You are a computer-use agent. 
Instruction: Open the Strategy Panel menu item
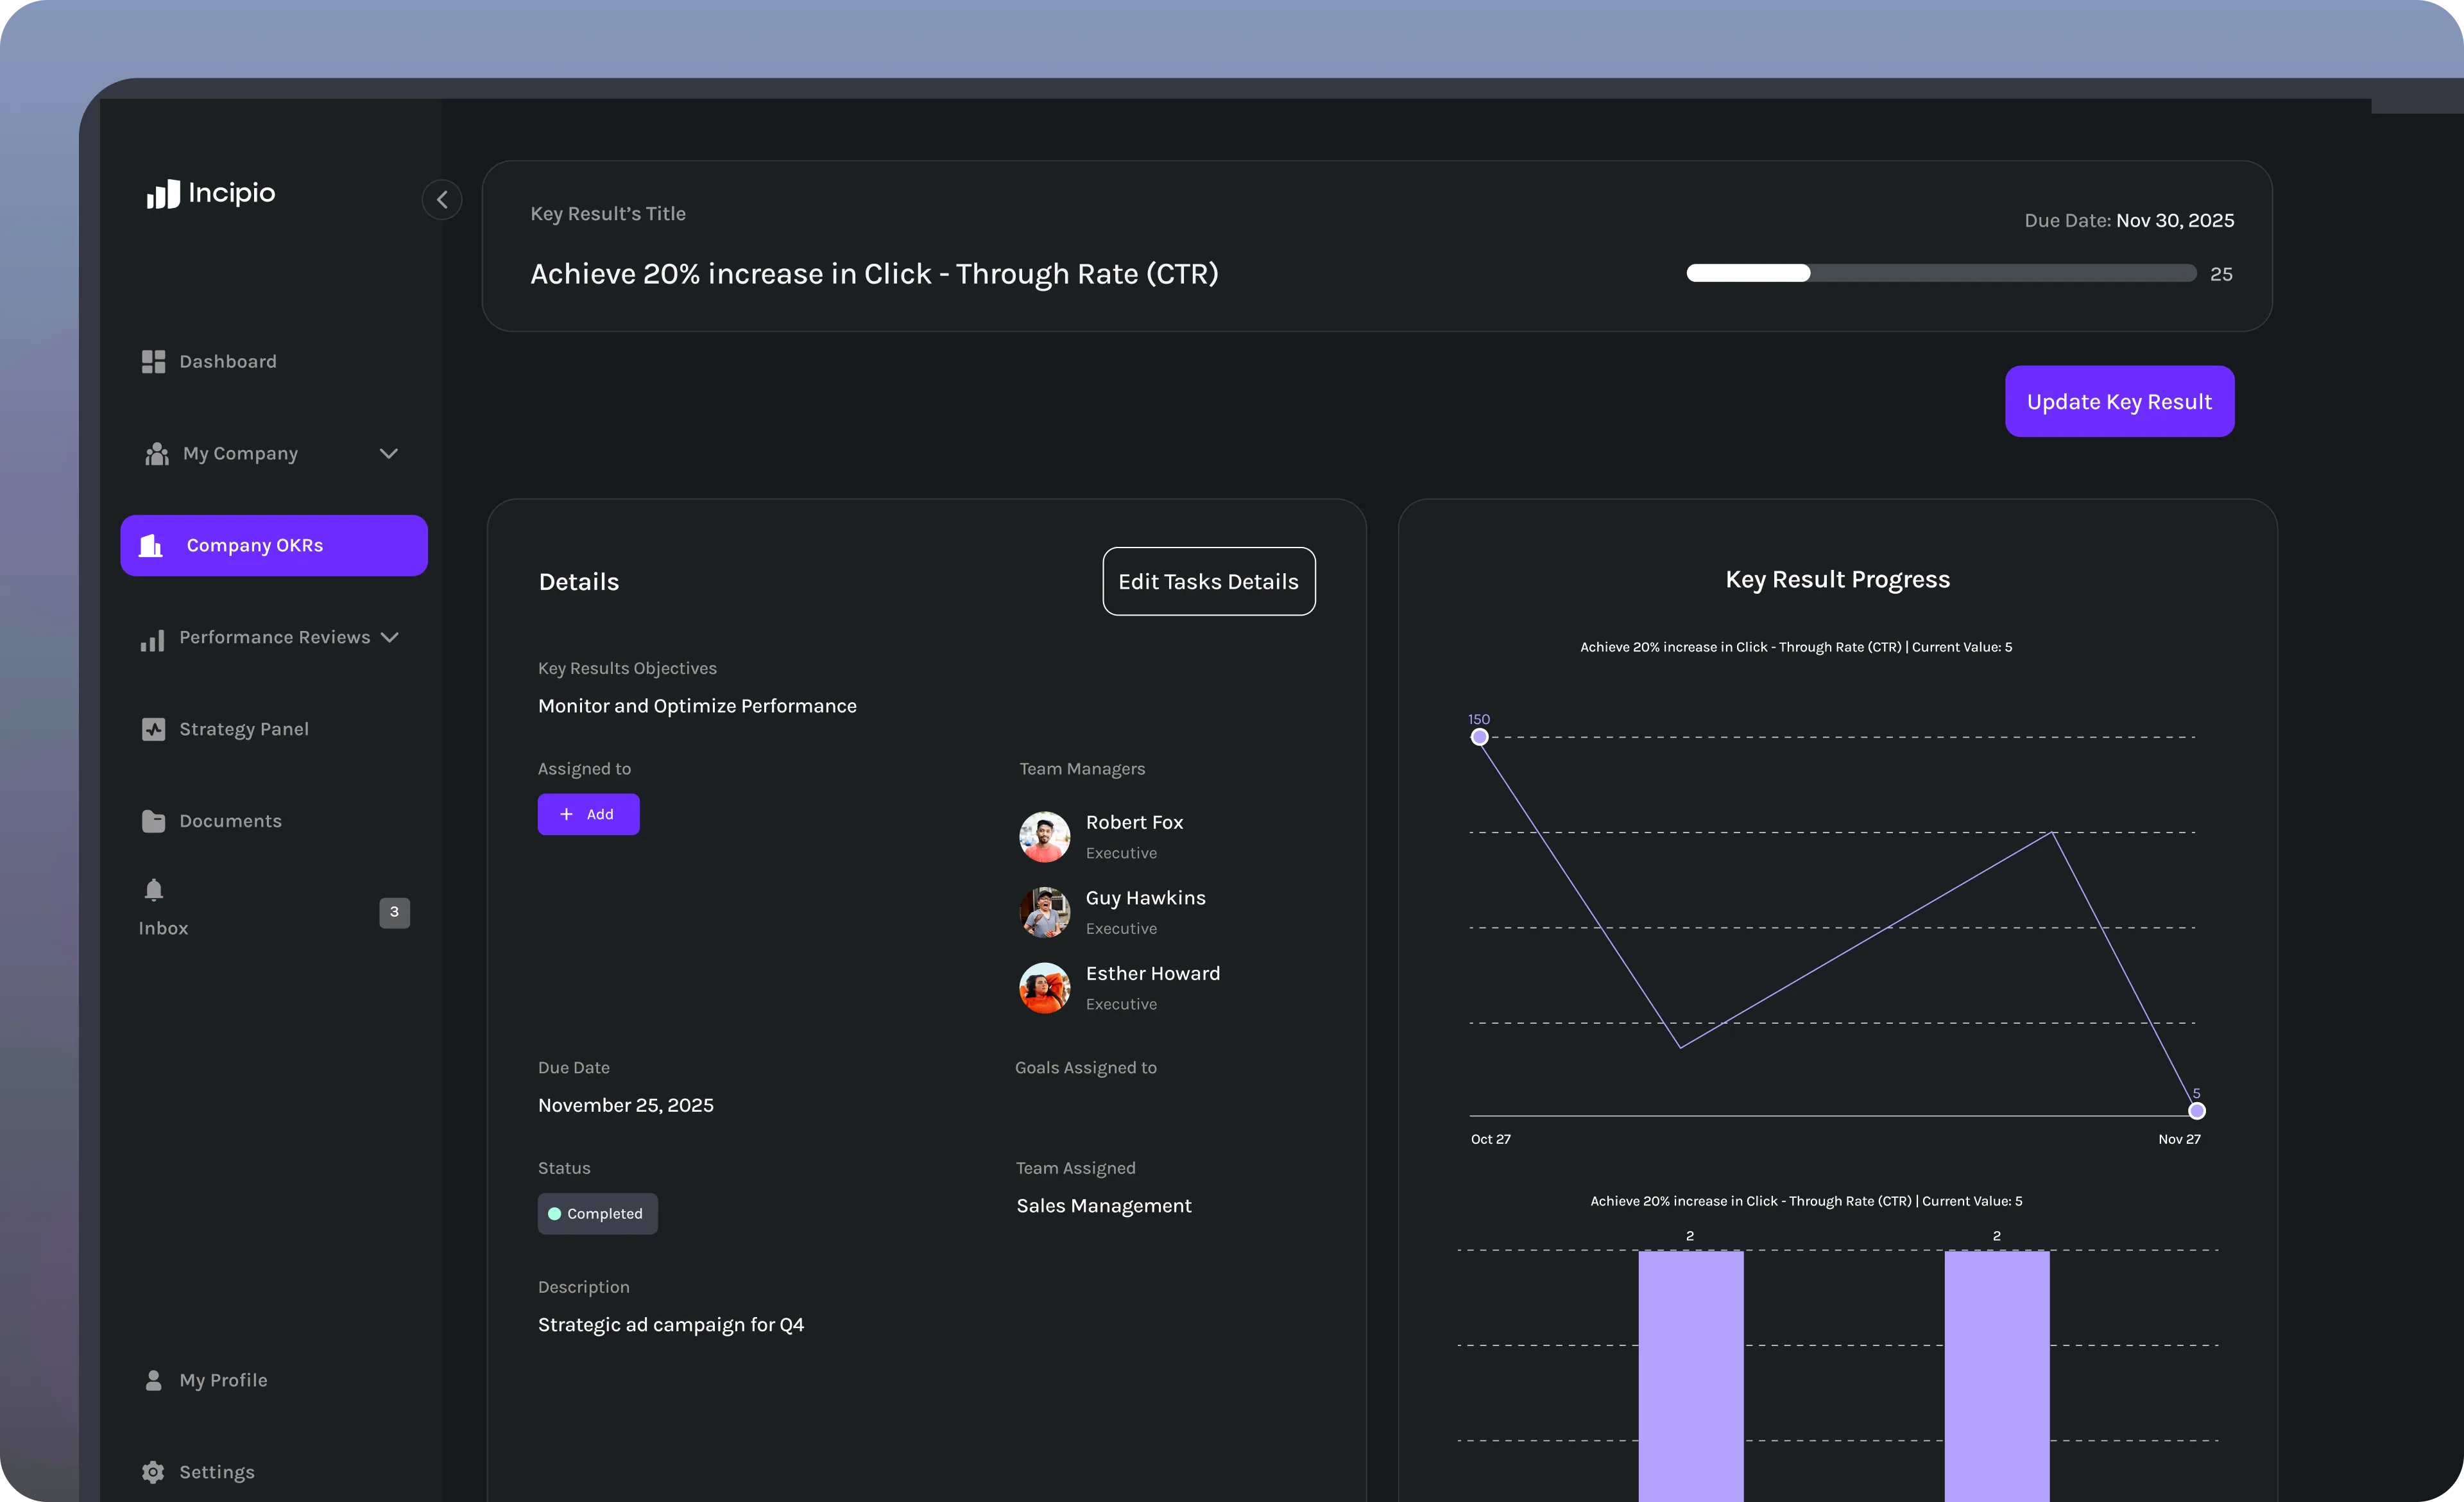click(243, 729)
